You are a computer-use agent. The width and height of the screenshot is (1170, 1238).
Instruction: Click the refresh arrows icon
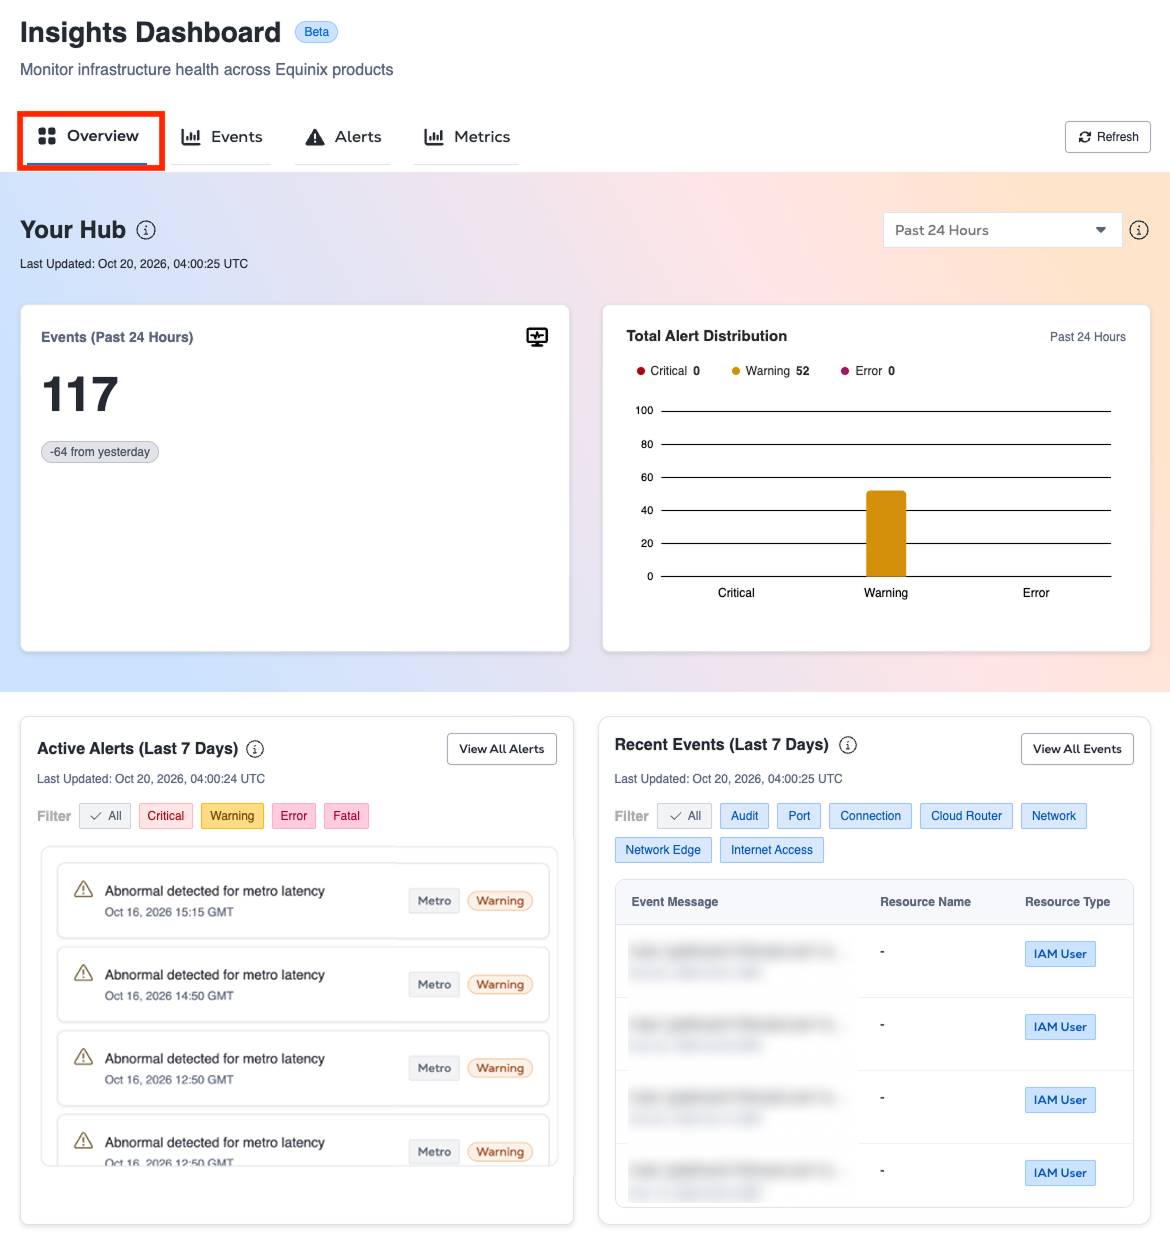pyautogui.click(x=1085, y=137)
